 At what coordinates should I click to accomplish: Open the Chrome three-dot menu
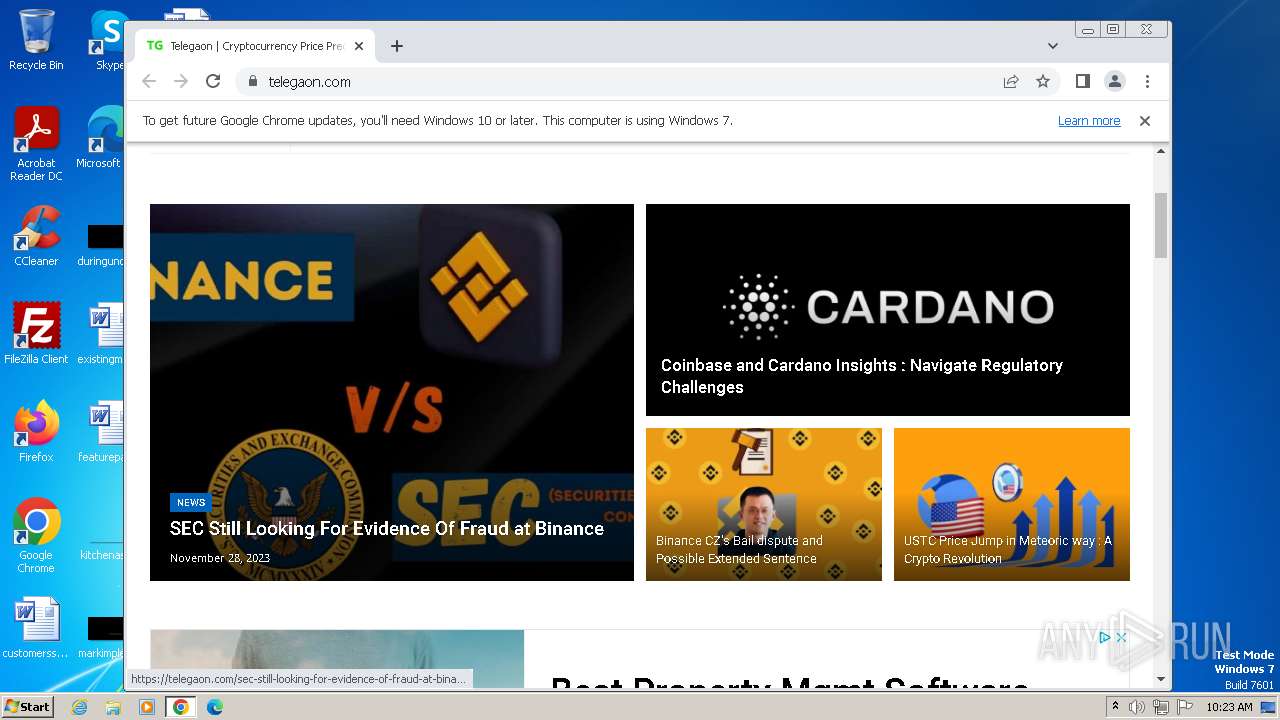click(x=1147, y=81)
